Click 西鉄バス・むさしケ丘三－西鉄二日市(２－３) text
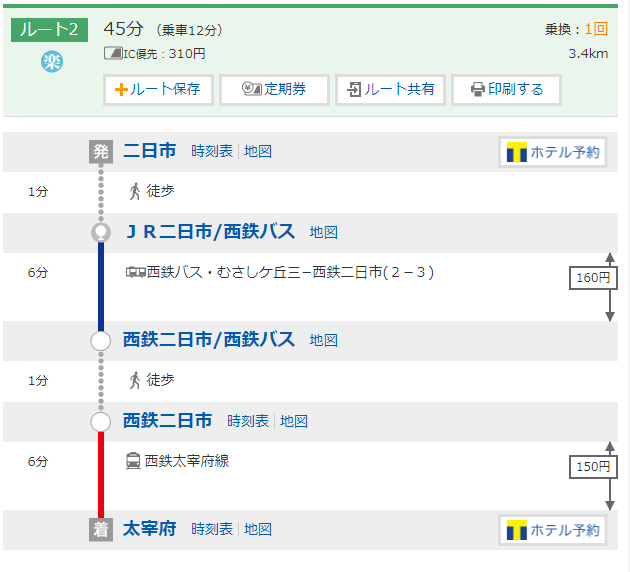 [290, 272]
